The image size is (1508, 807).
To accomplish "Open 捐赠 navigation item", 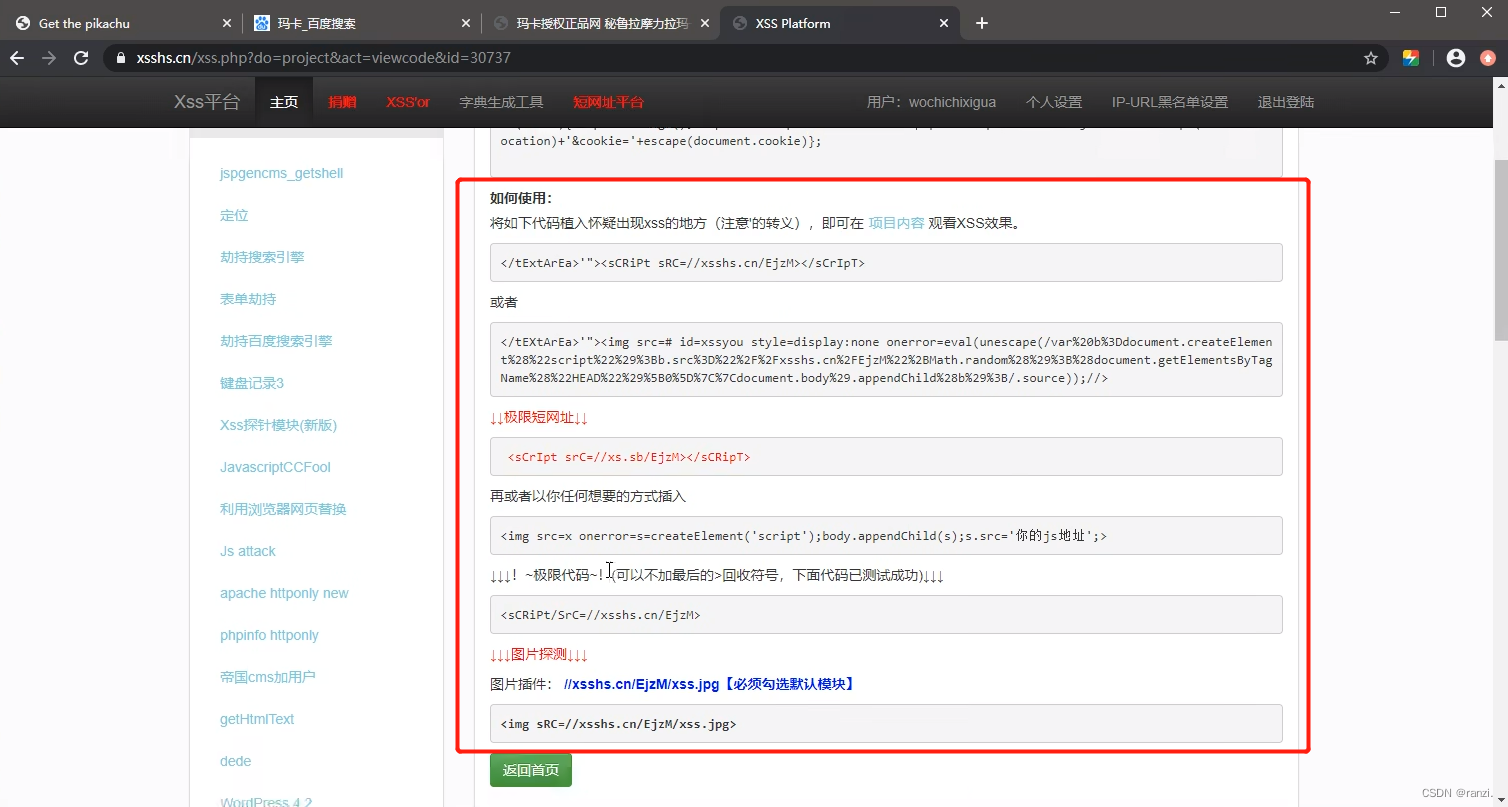I will [342, 102].
